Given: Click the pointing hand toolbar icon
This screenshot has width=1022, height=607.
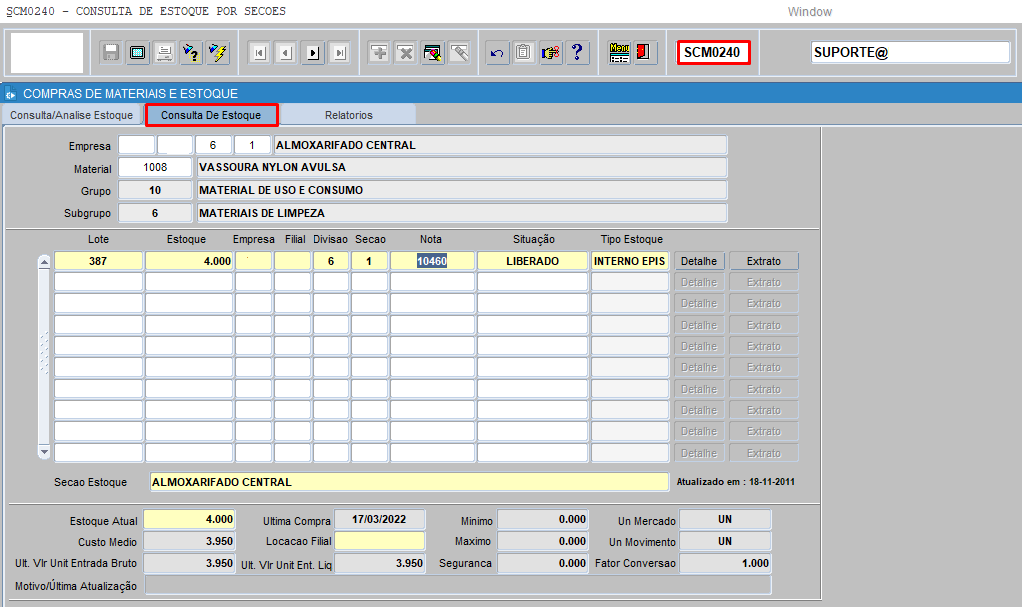Looking at the screenshot, I should 550,52.
